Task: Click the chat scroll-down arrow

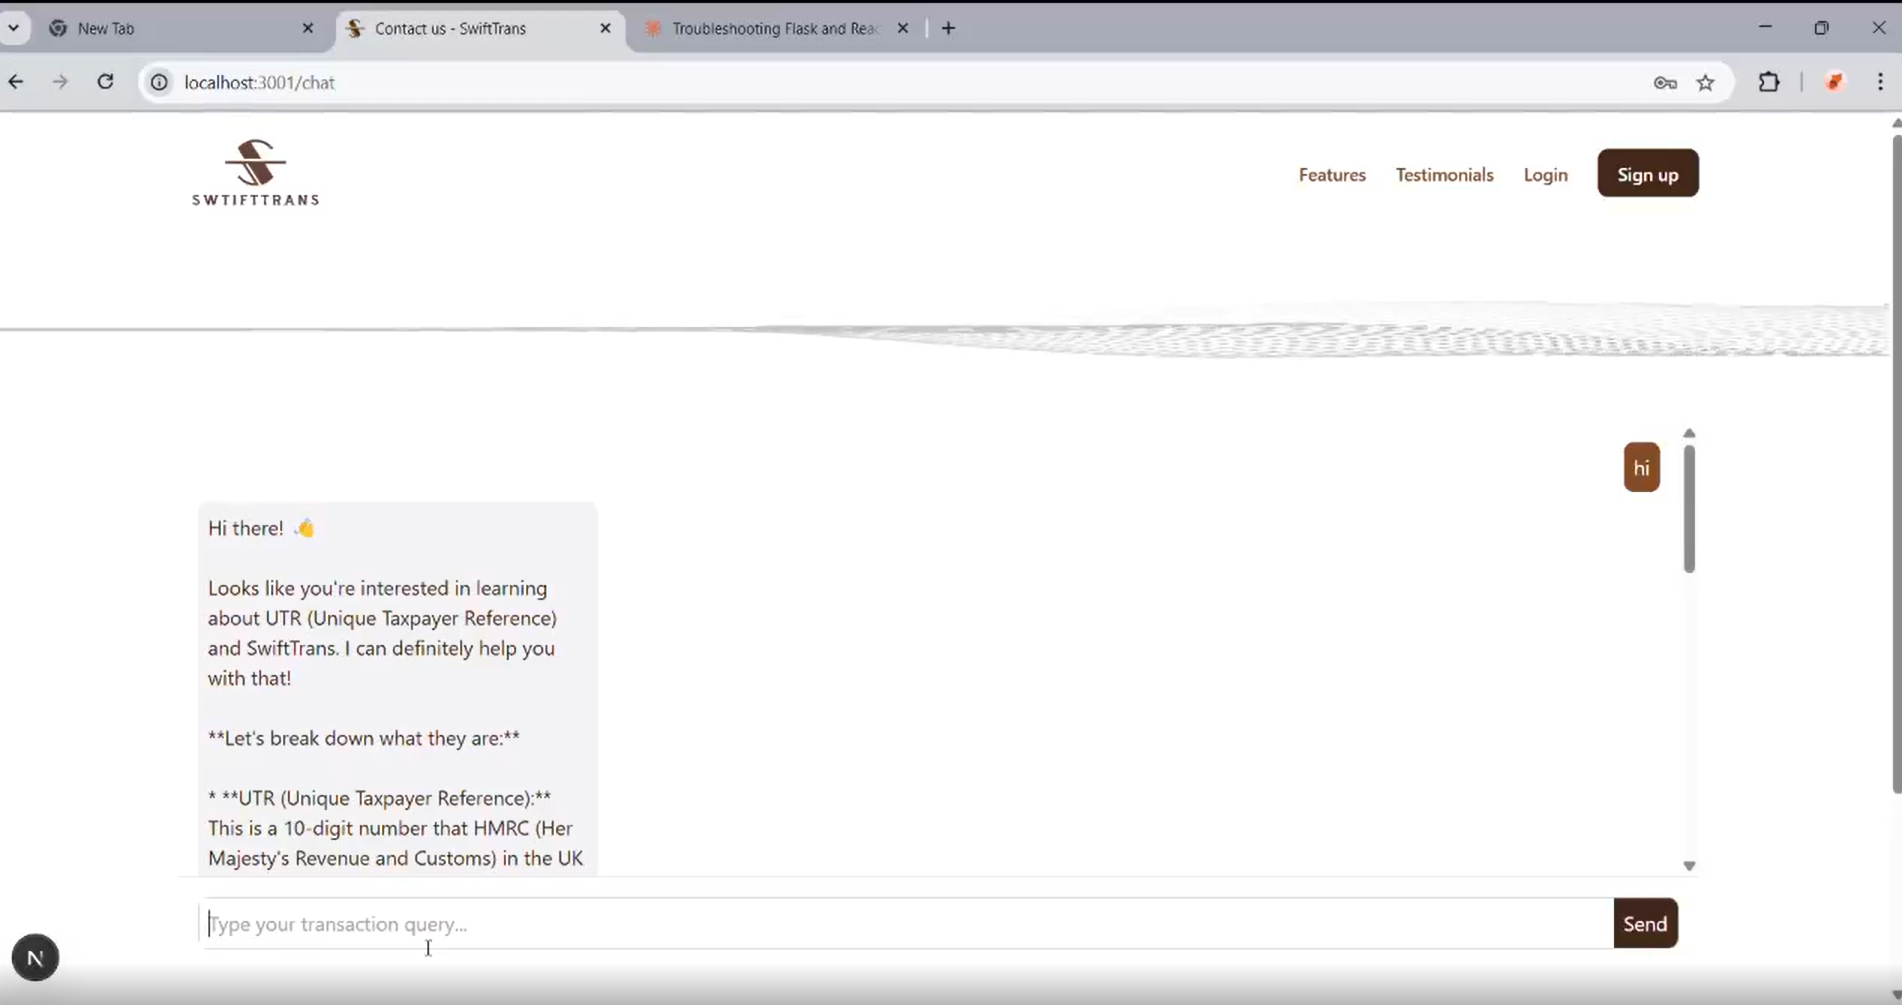Action: [x=1689, y=866]
